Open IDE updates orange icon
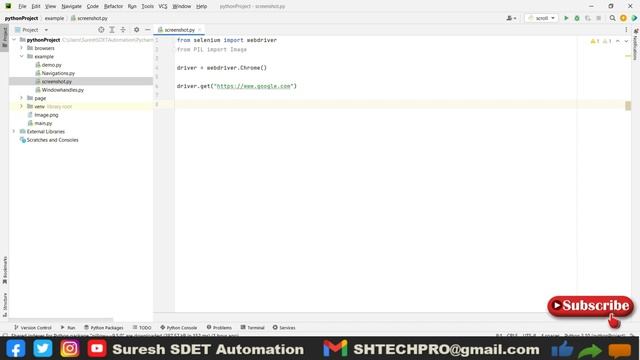The height and width of the screenshot is (360, 640). pyautogui.click(x=623, y=18)
